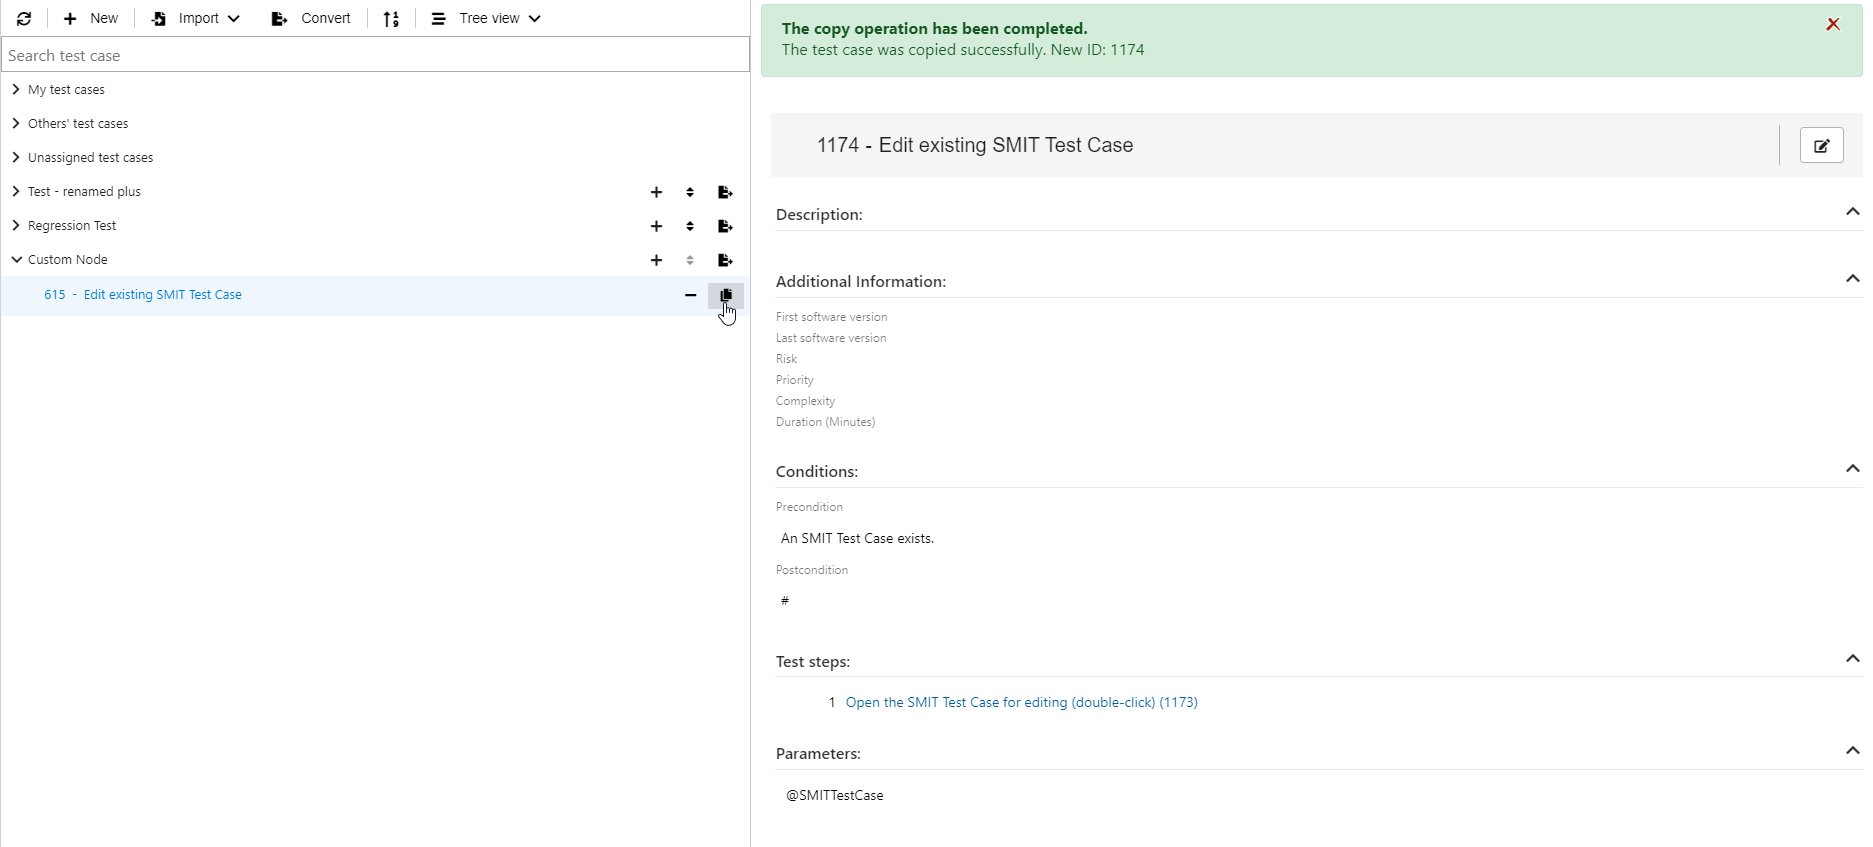Click the sort order icon in the toolbar
Image resolution: width=1873 pixels, height=847 pixels.
(391, 19)
